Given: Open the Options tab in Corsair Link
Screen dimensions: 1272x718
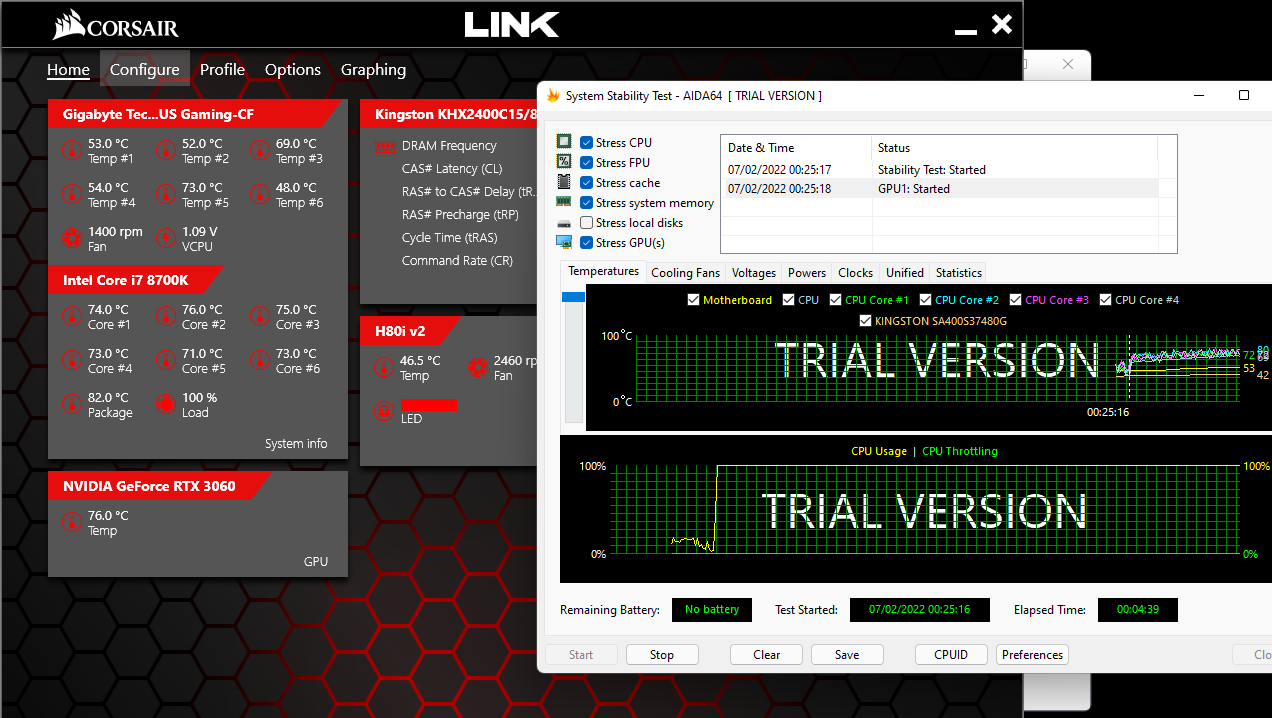Looking at the screenshot, I should click(x=293, y=70).
